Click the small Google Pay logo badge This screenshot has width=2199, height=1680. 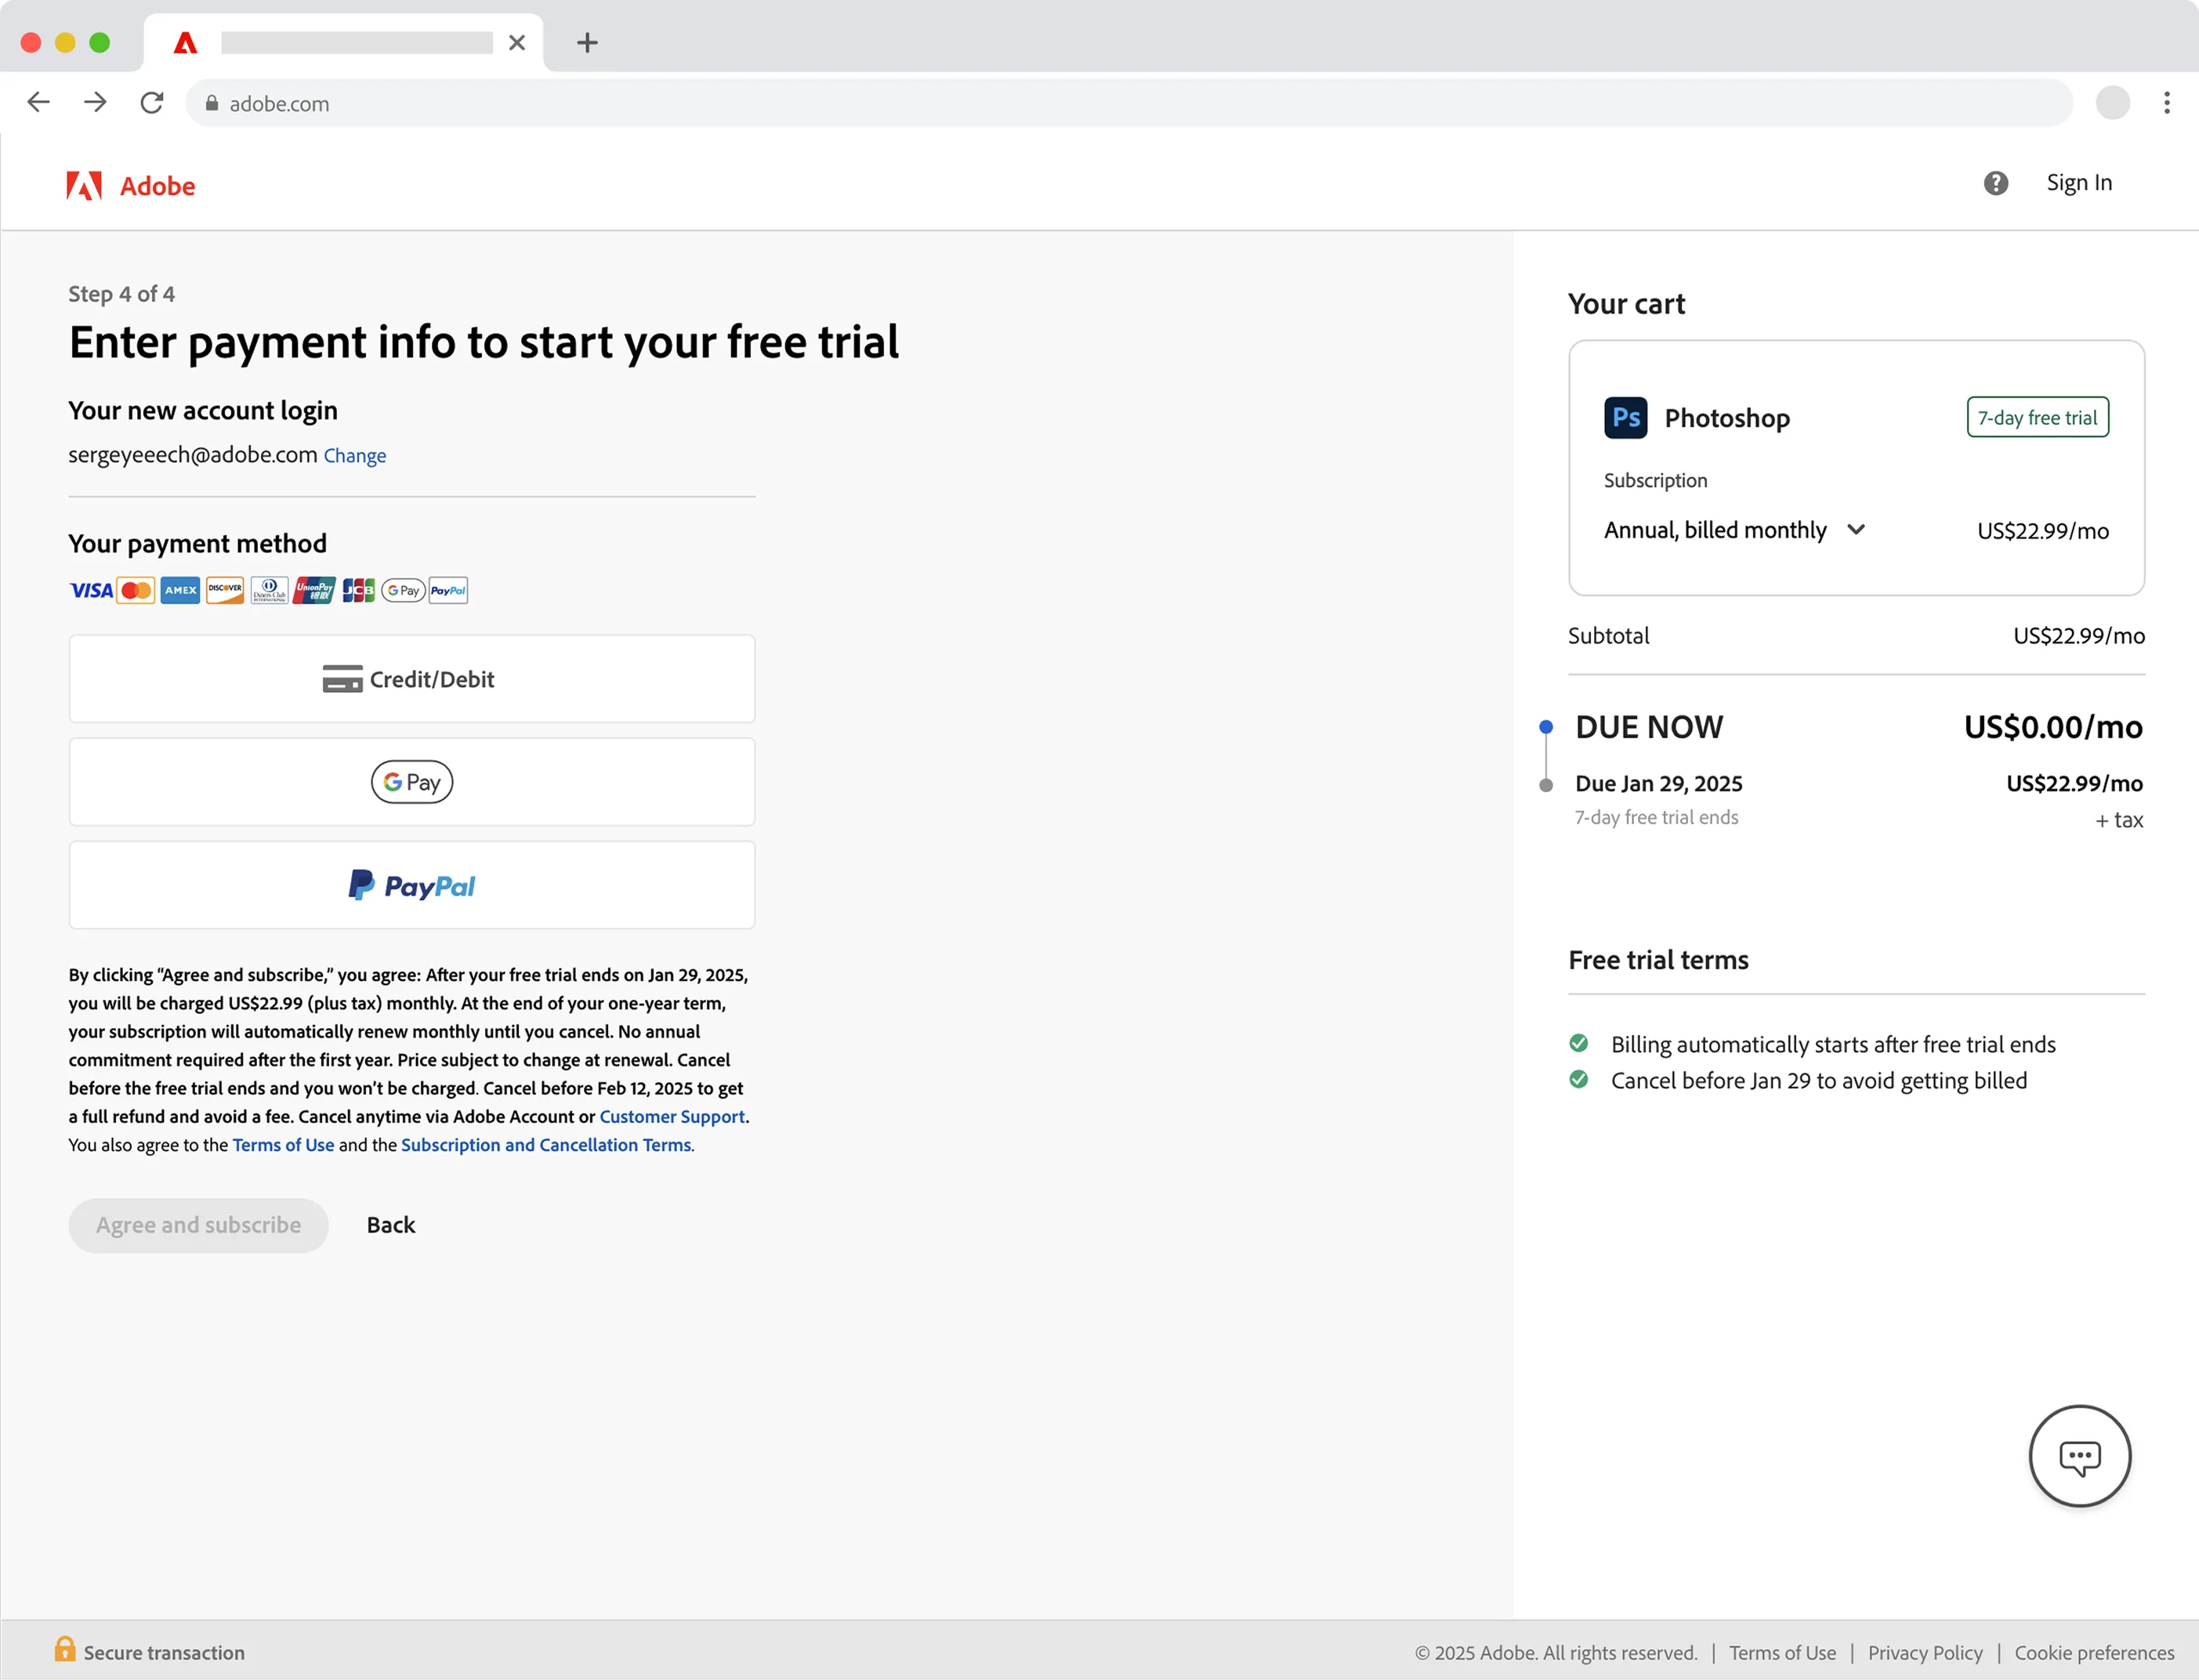click(x=403, y=591)
